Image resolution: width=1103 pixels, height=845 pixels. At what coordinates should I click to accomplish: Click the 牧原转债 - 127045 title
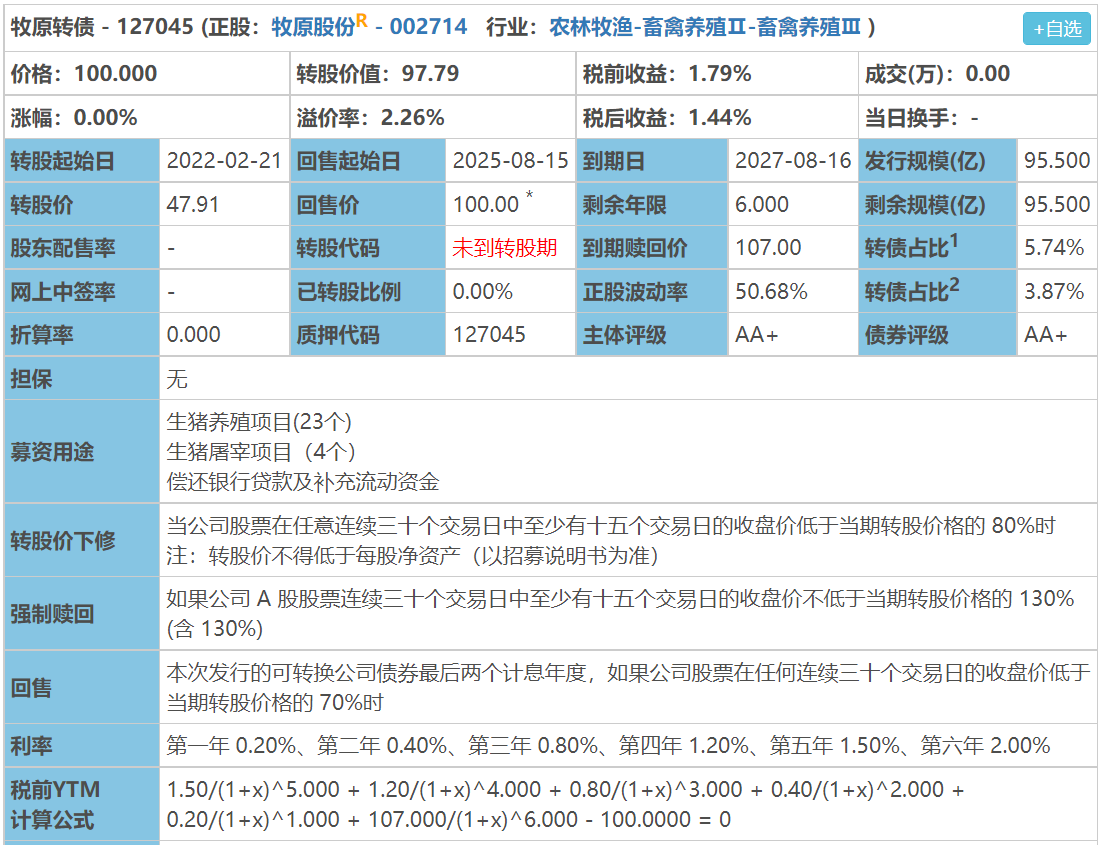(102, 27)
